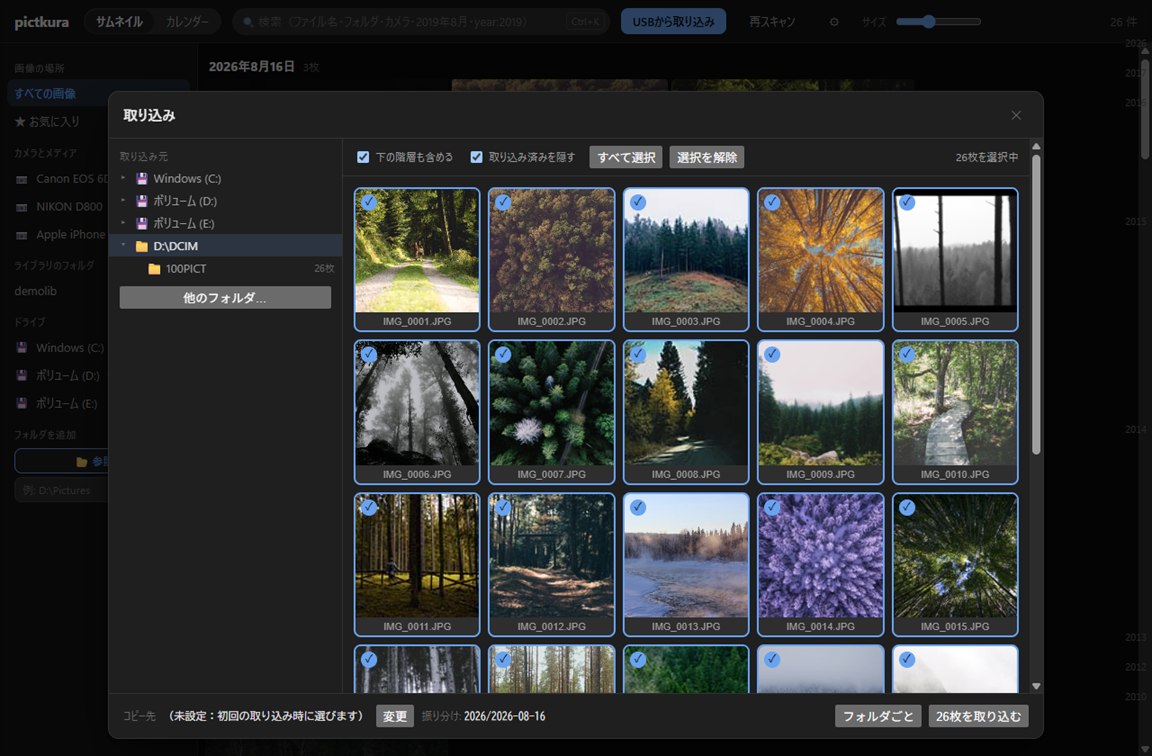Click NIKON D800 camera icon in sidebar
Viewport: 1152px width, 756px height.
click(22, 207)
